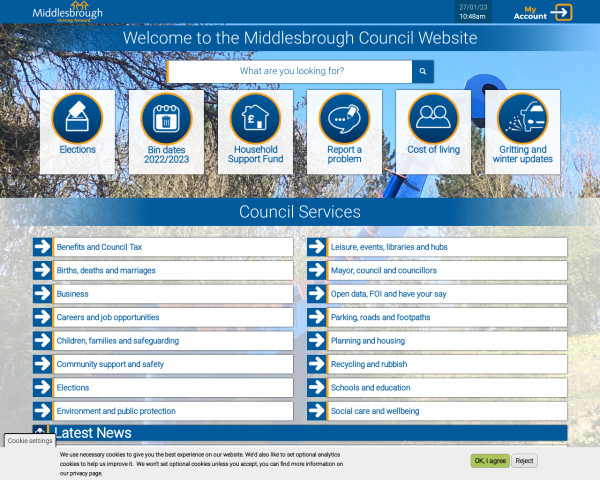Click arrow icon beside Children, families and safeguarding
The width and height of the screenshot is (600, 480).
coord(42,340)
